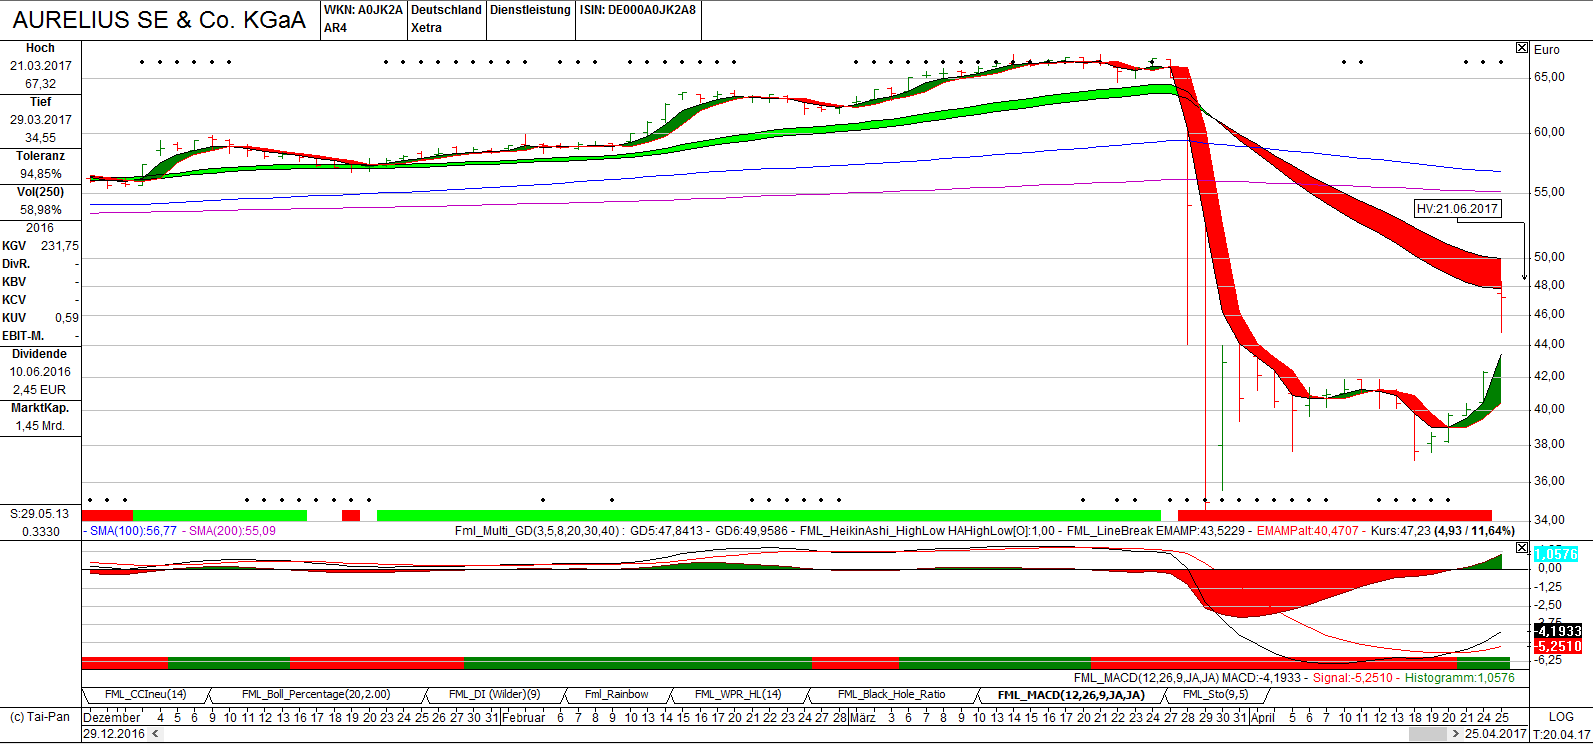Click the Euro currency axis label
This screenshot has width=1593, height=744.
point(1547,50)
